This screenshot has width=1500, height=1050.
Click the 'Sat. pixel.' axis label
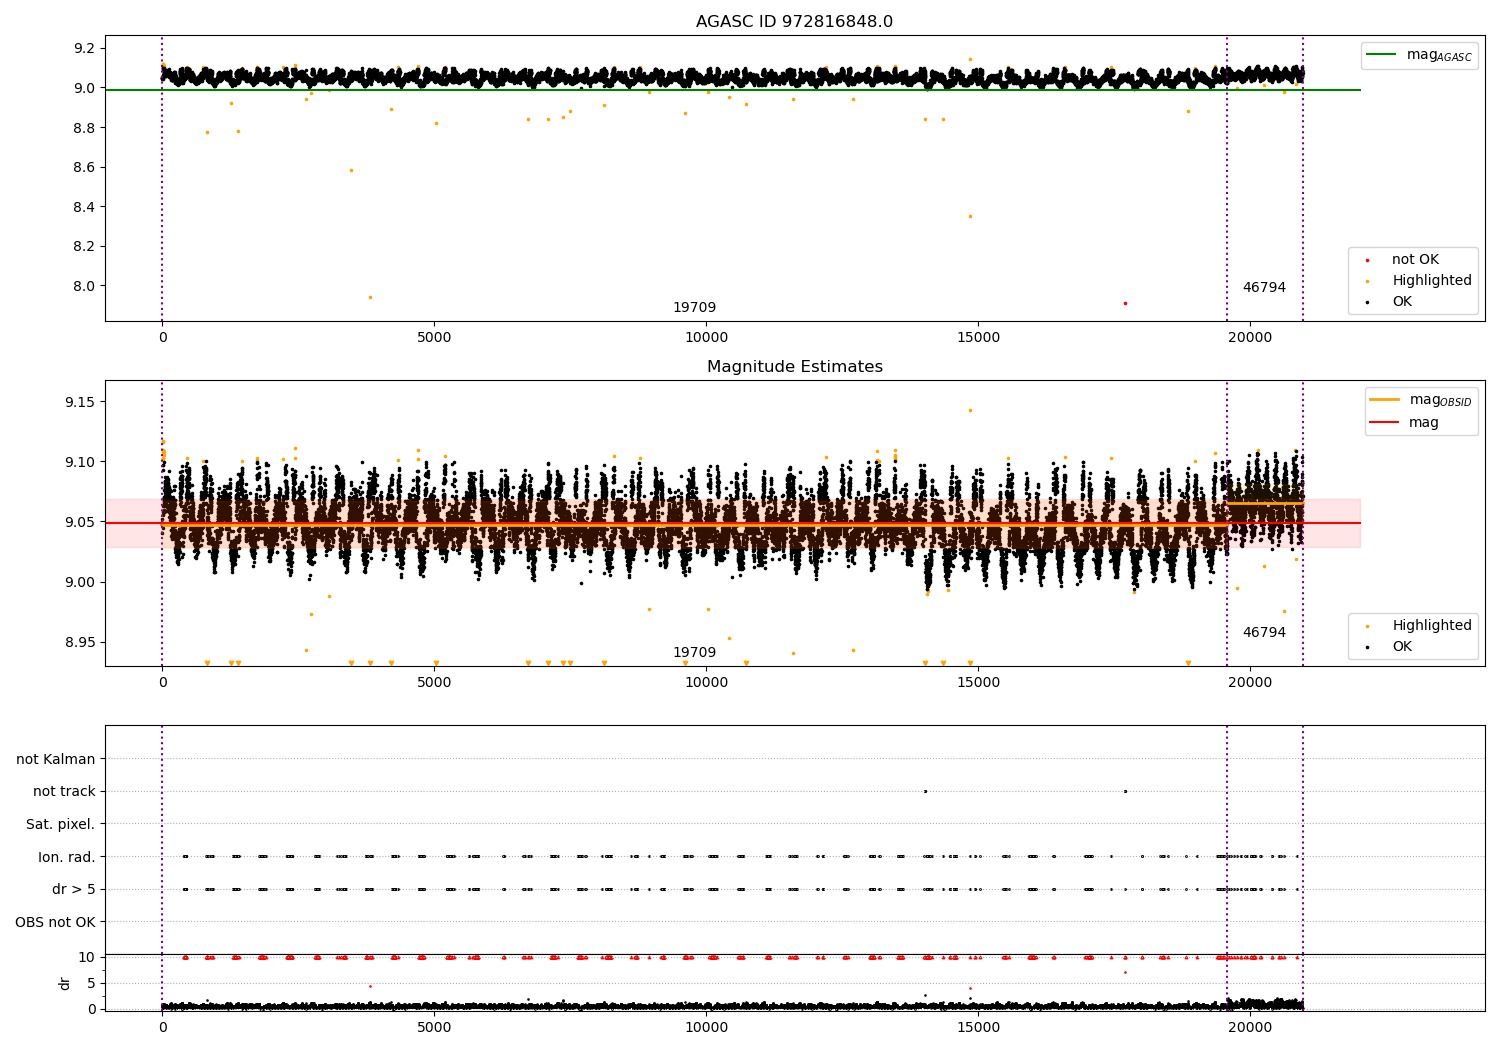[61, 824]
